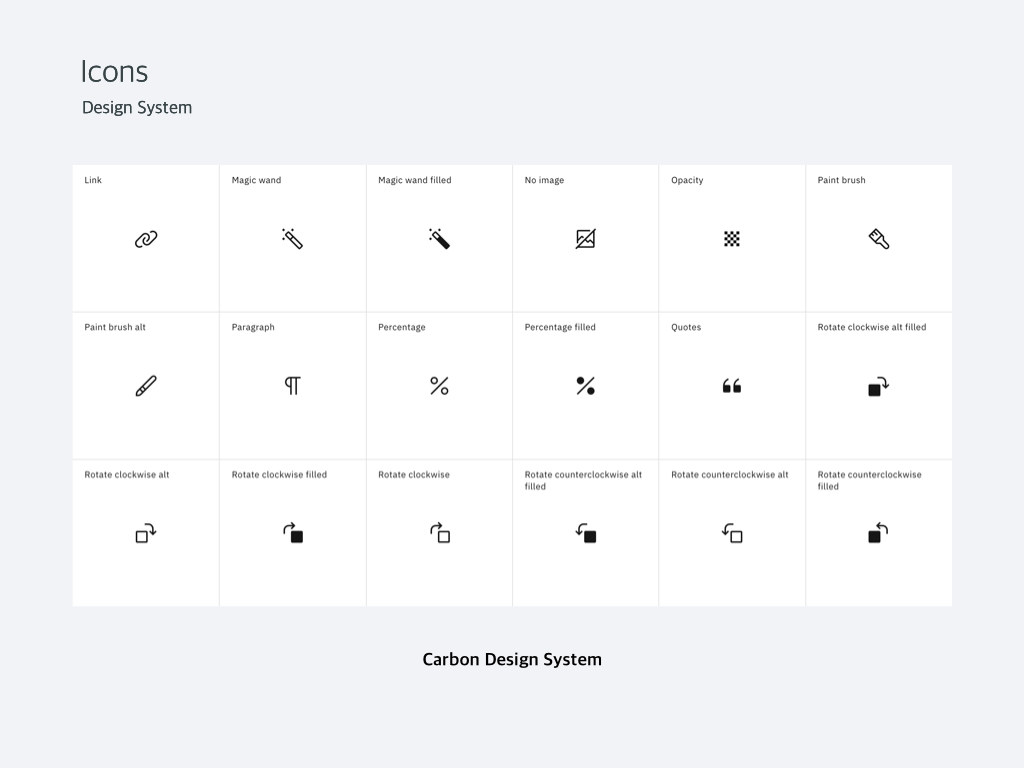Click the Icons page heading
Viewport: 1024px width, 768px height.
point(114,71)
